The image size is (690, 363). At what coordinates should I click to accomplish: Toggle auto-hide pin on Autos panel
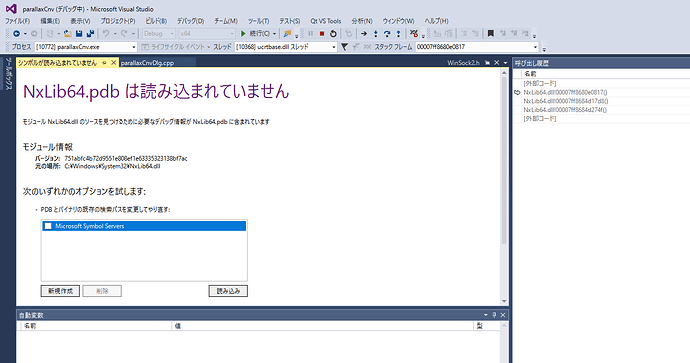(x=494, y=315)
